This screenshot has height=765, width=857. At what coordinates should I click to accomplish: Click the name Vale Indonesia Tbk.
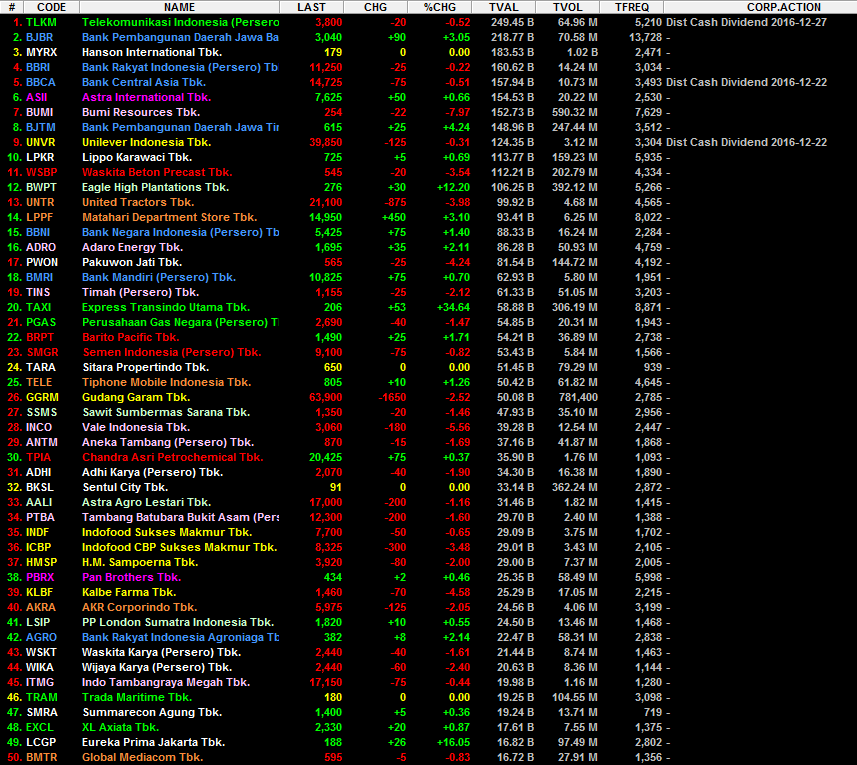pyautogui.click(x=136, y=427)
